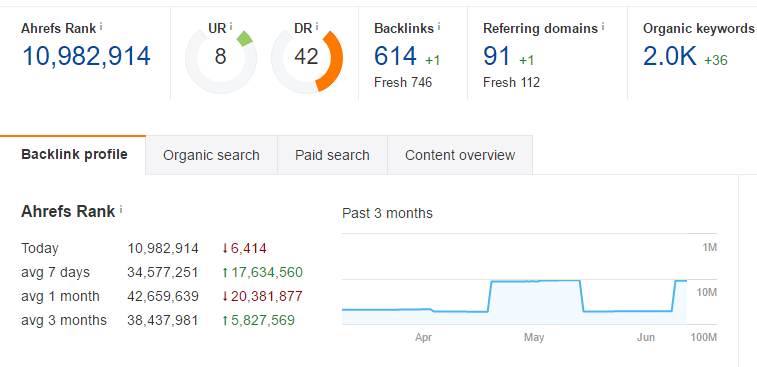
Task: Open the 2.0K organic keywords link
Action: click(670, 56)
